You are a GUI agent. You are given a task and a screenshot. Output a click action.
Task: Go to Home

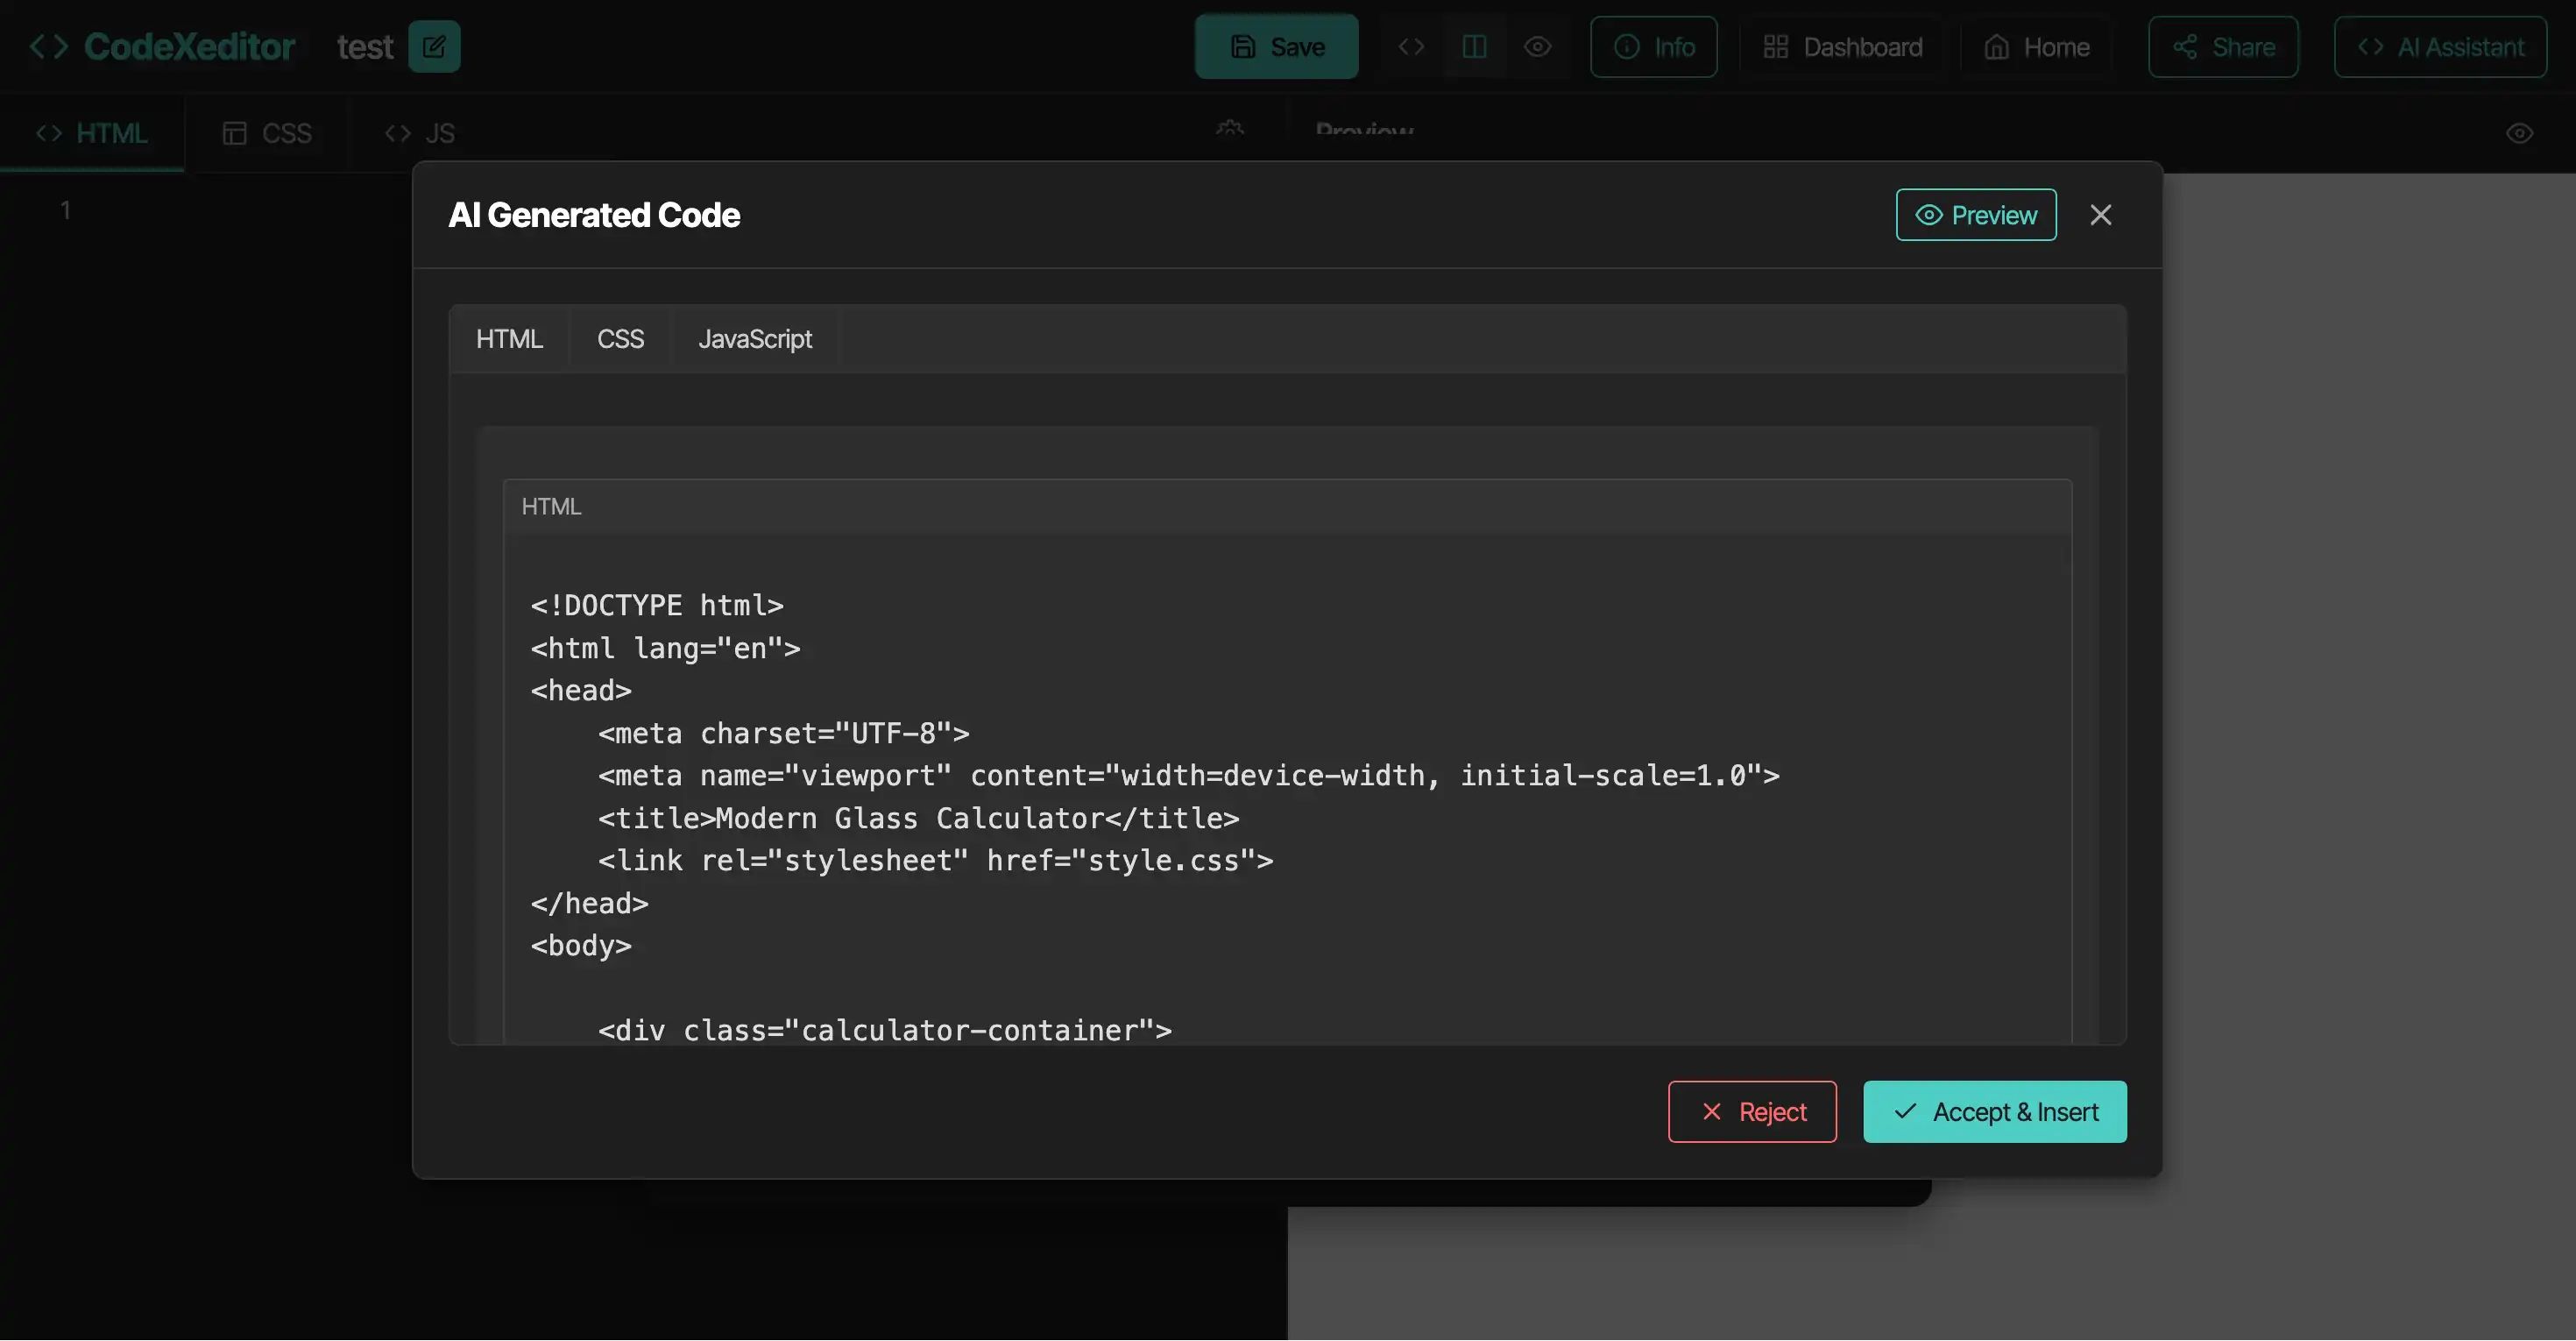(x=2037, y=47)
